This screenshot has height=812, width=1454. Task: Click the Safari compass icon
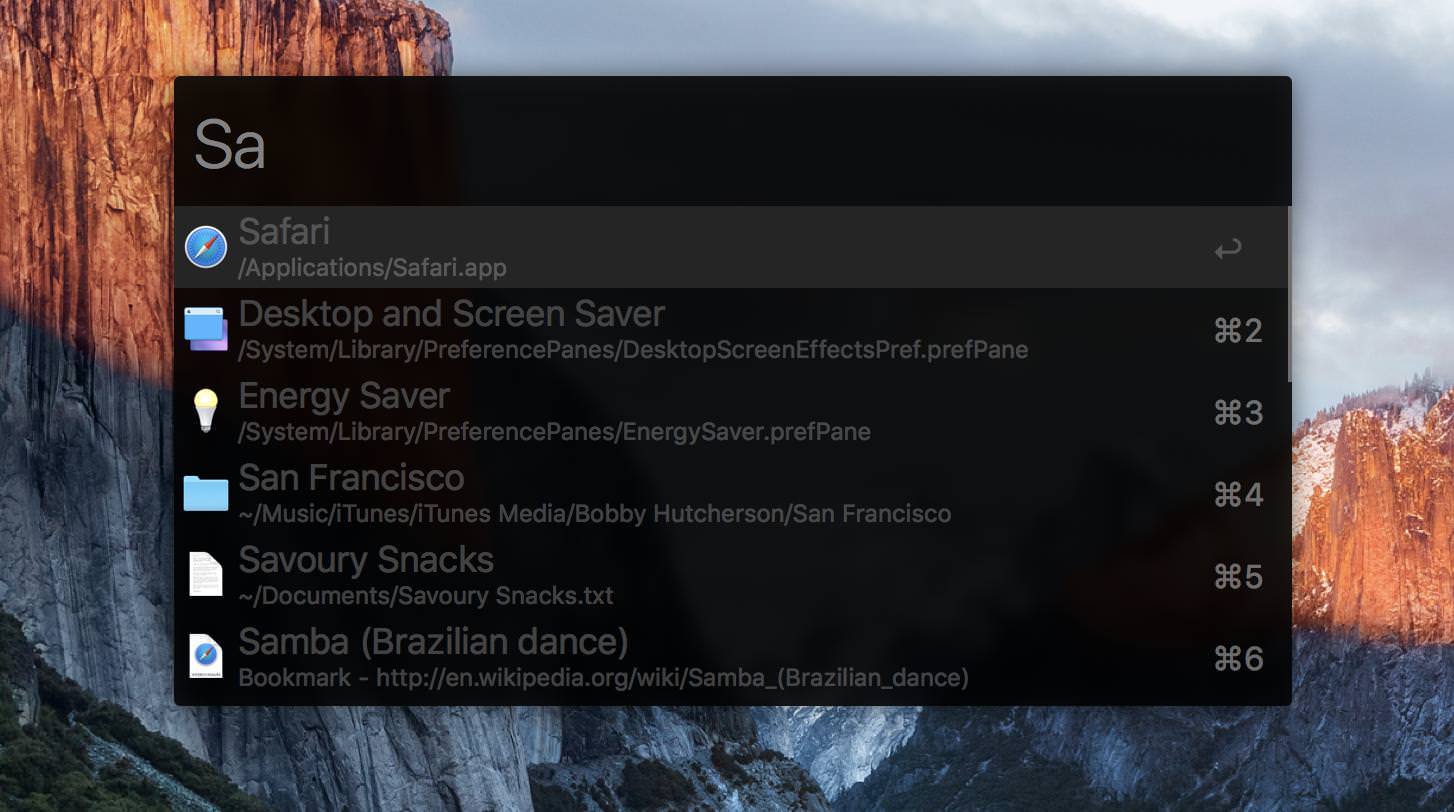[206, 247]
